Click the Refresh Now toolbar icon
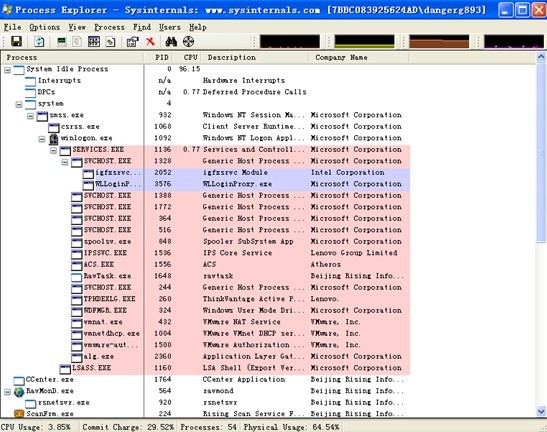This screenshot has height=432, width=547. point(39,42)
